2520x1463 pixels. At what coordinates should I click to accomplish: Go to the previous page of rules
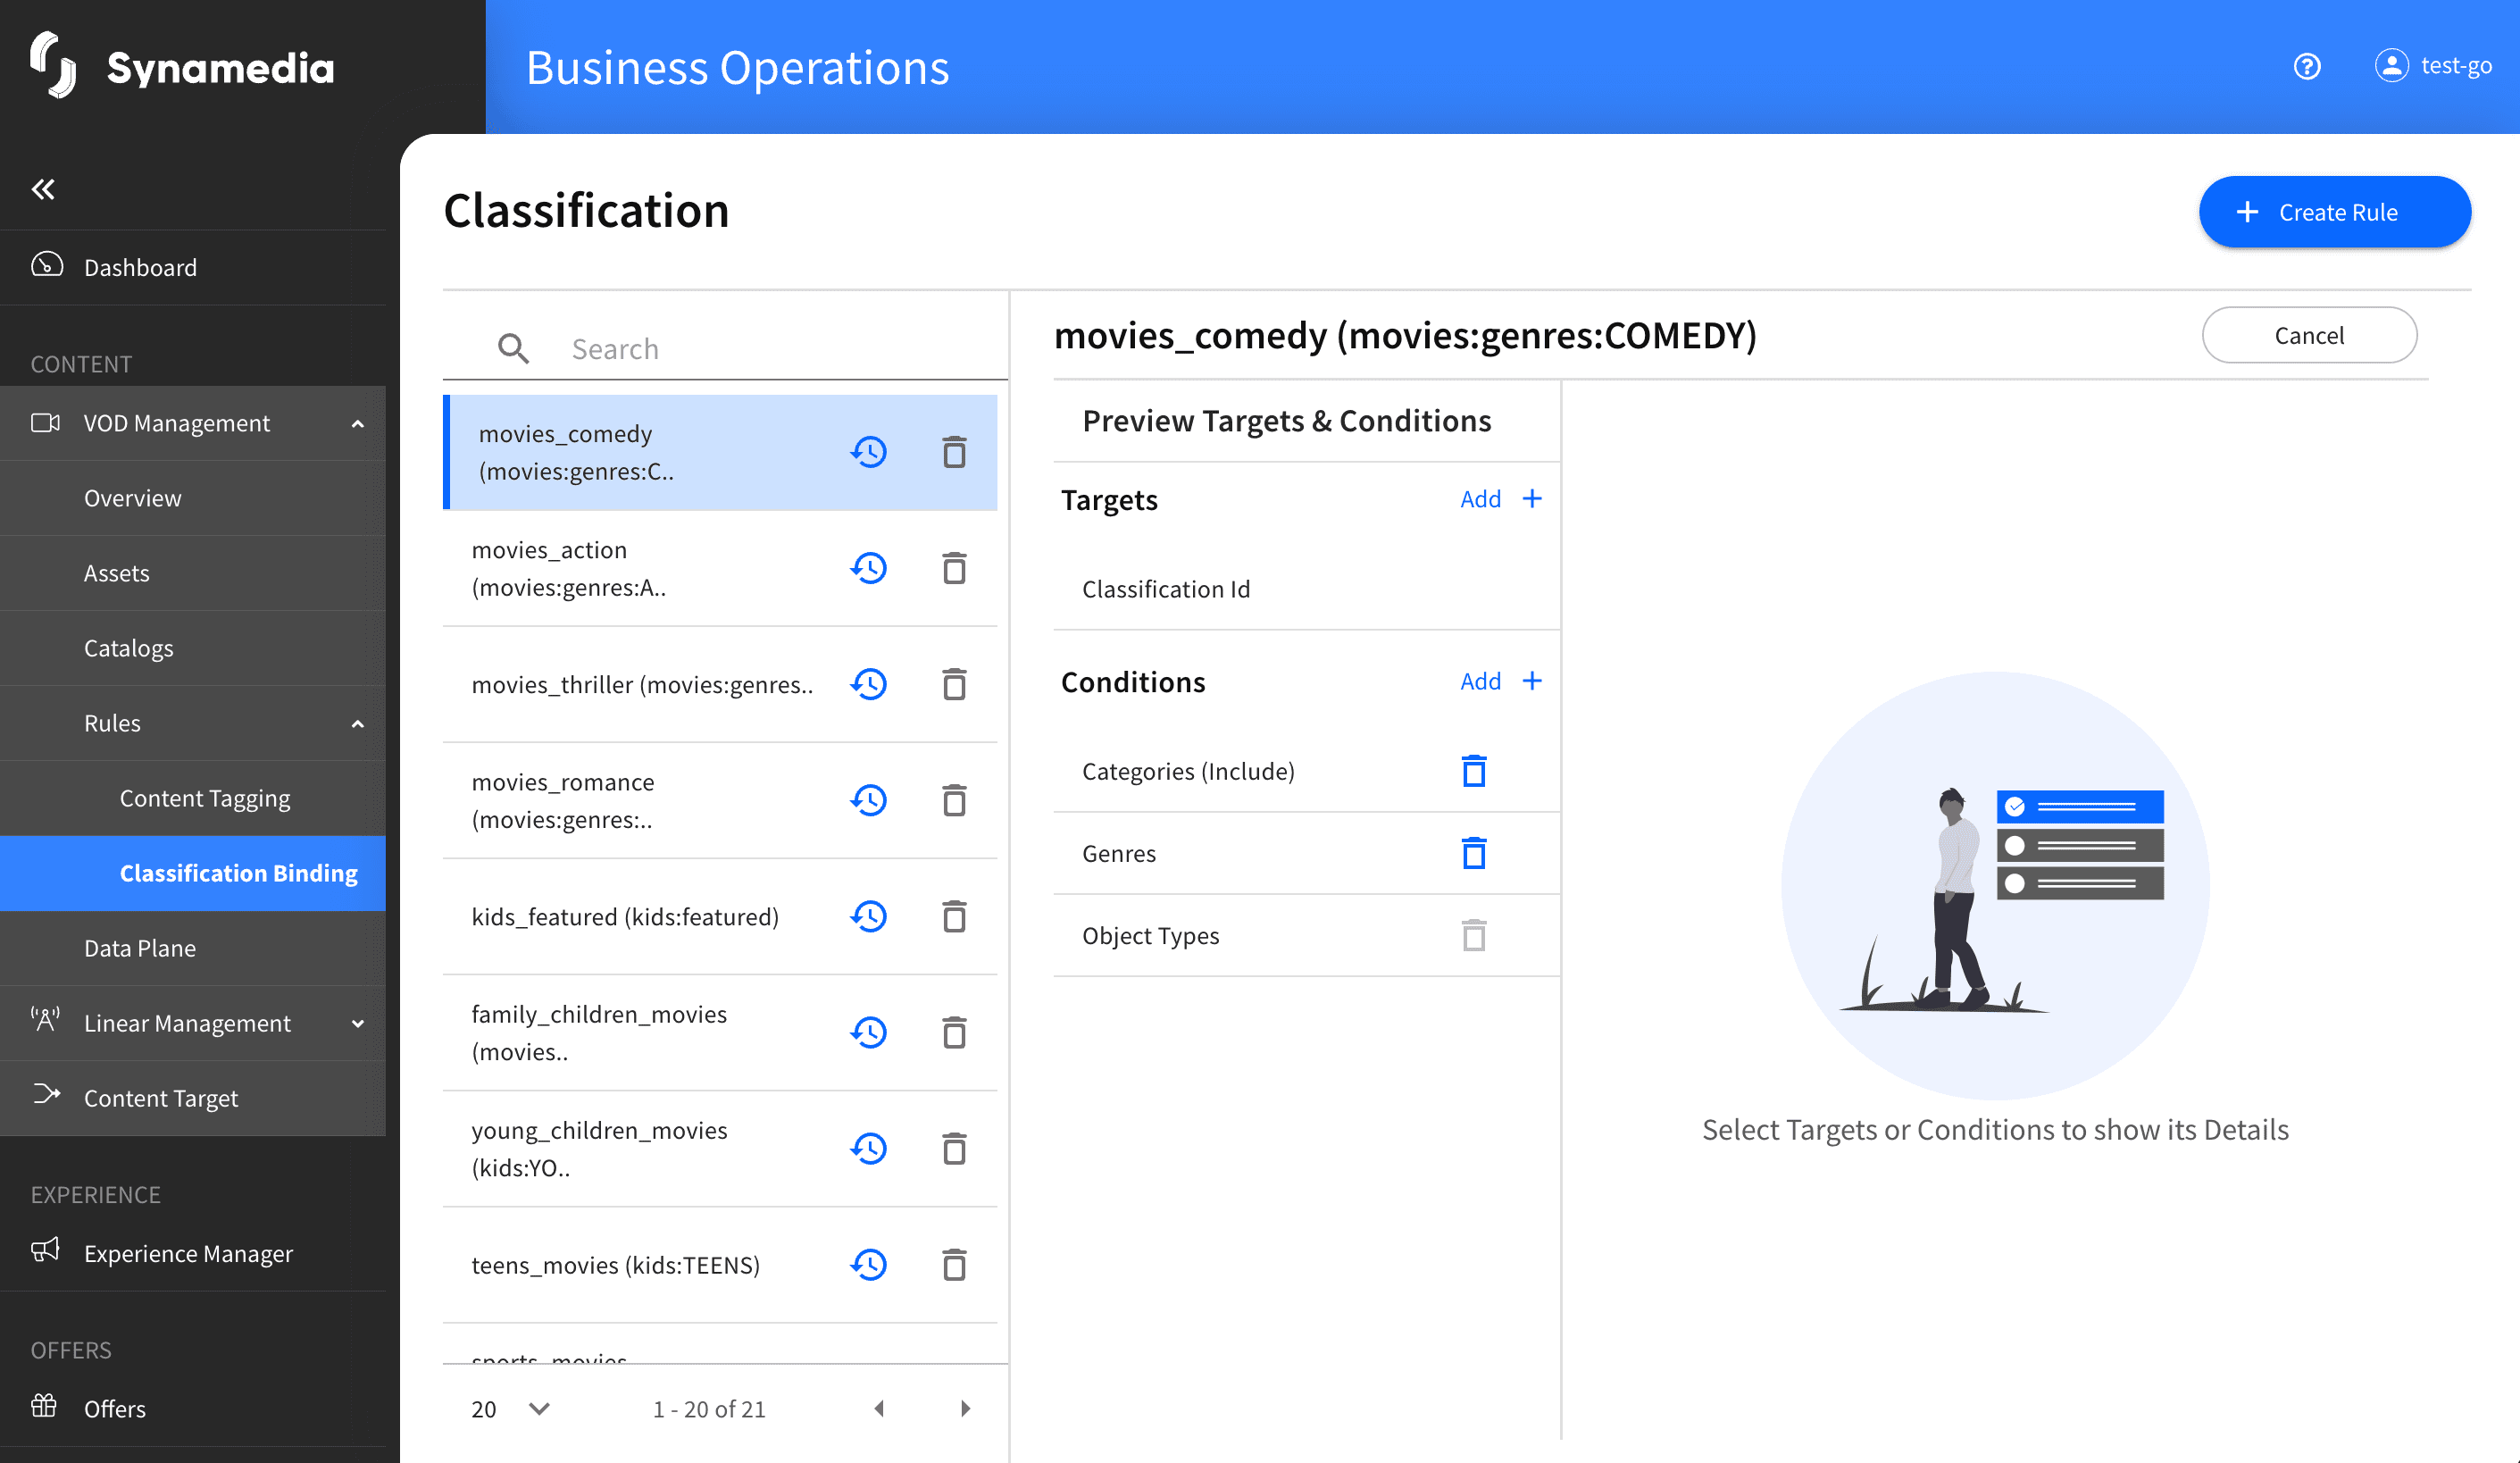point(879,1408)
